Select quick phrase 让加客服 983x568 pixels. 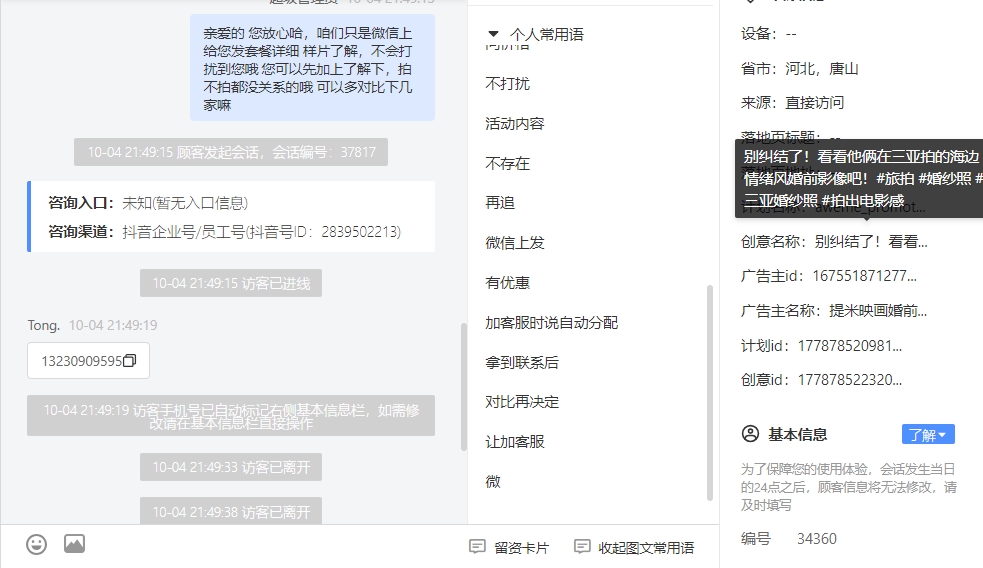515,442
